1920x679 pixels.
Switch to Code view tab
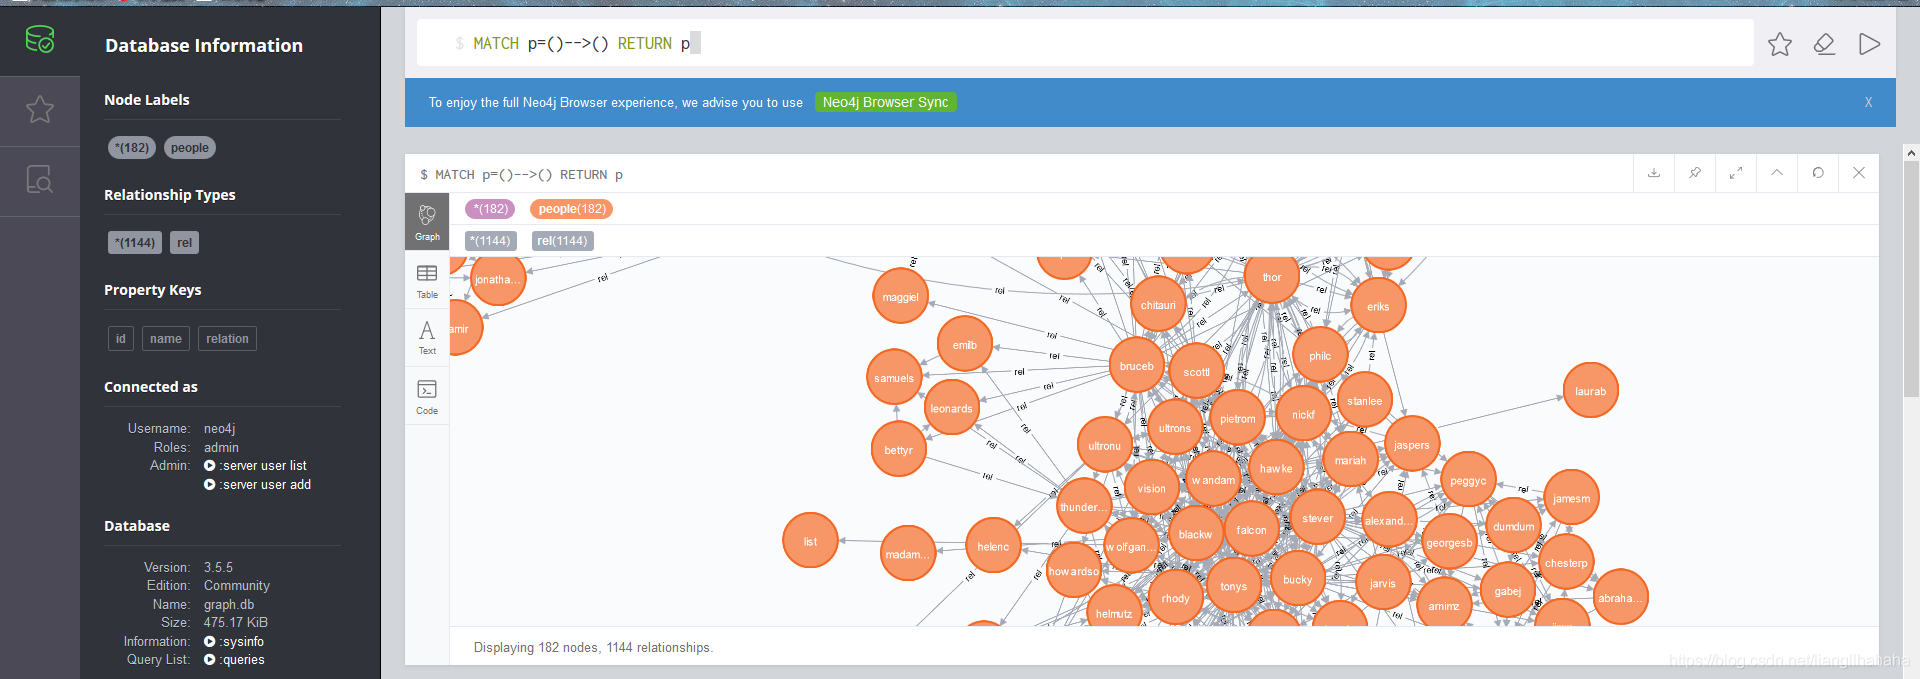pos(427,396)
